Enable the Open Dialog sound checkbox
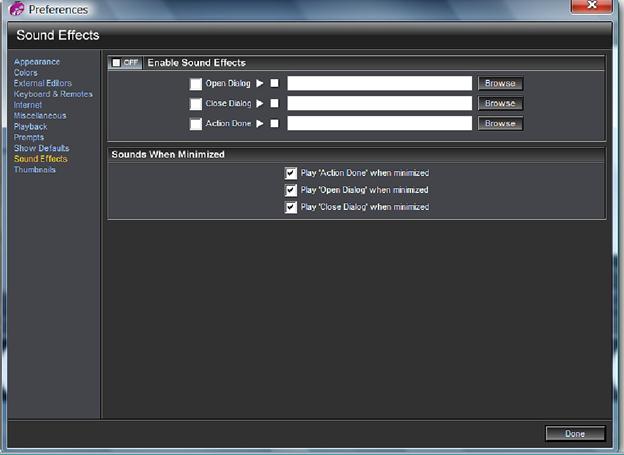This screenshot has width=624, height=455. [x=196, y=84]
